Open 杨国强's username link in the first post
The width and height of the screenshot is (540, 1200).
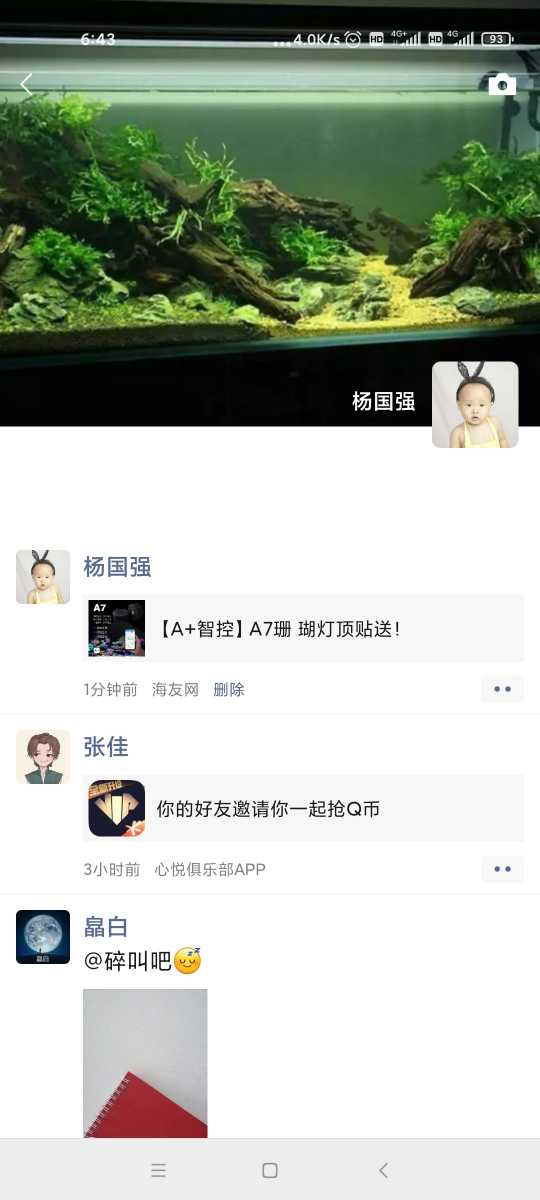tap(117, 567)
